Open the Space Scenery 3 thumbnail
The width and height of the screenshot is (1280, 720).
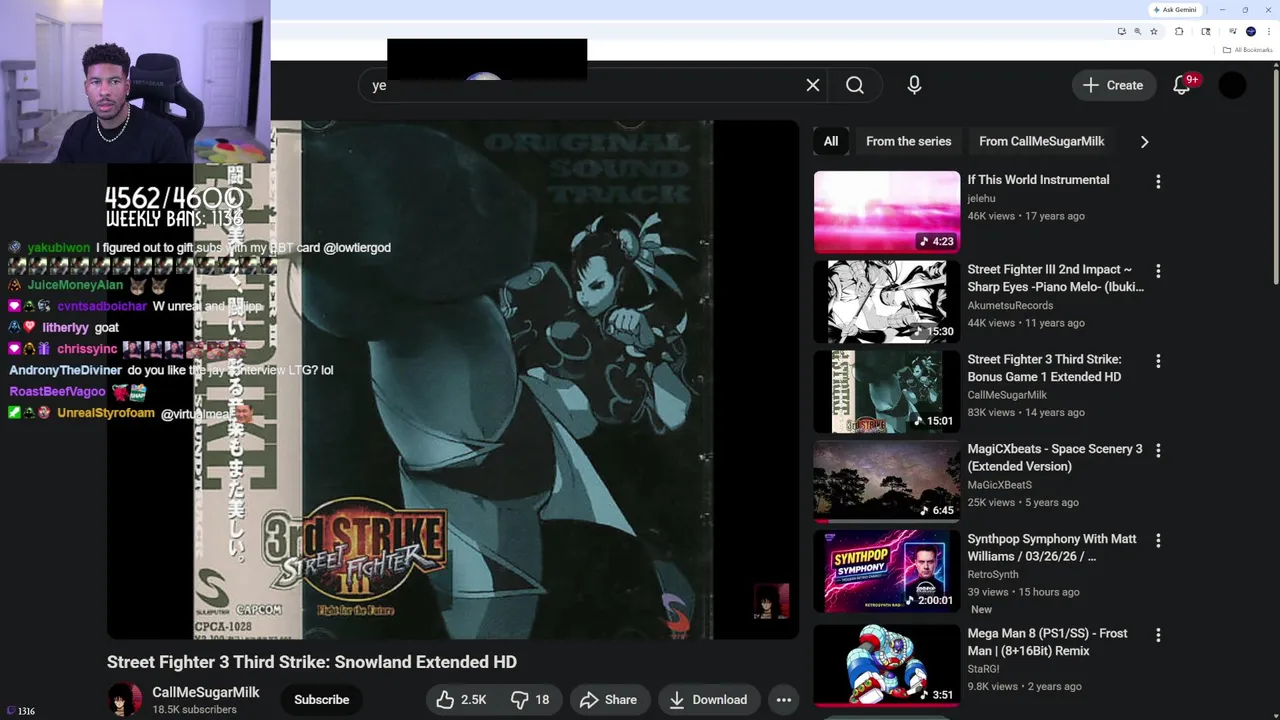(887, 481)
